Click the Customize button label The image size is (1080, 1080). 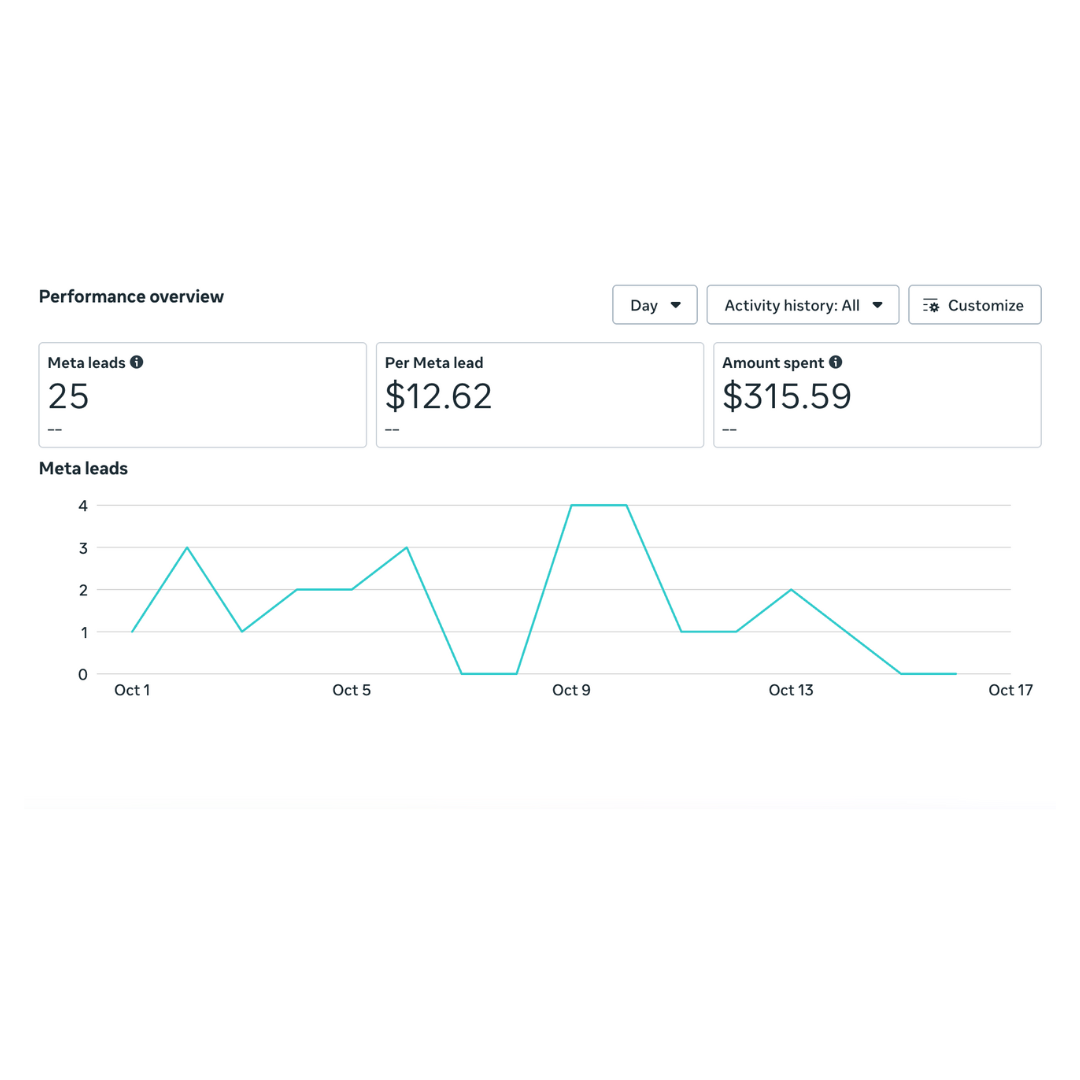click(x=985, y=305)
